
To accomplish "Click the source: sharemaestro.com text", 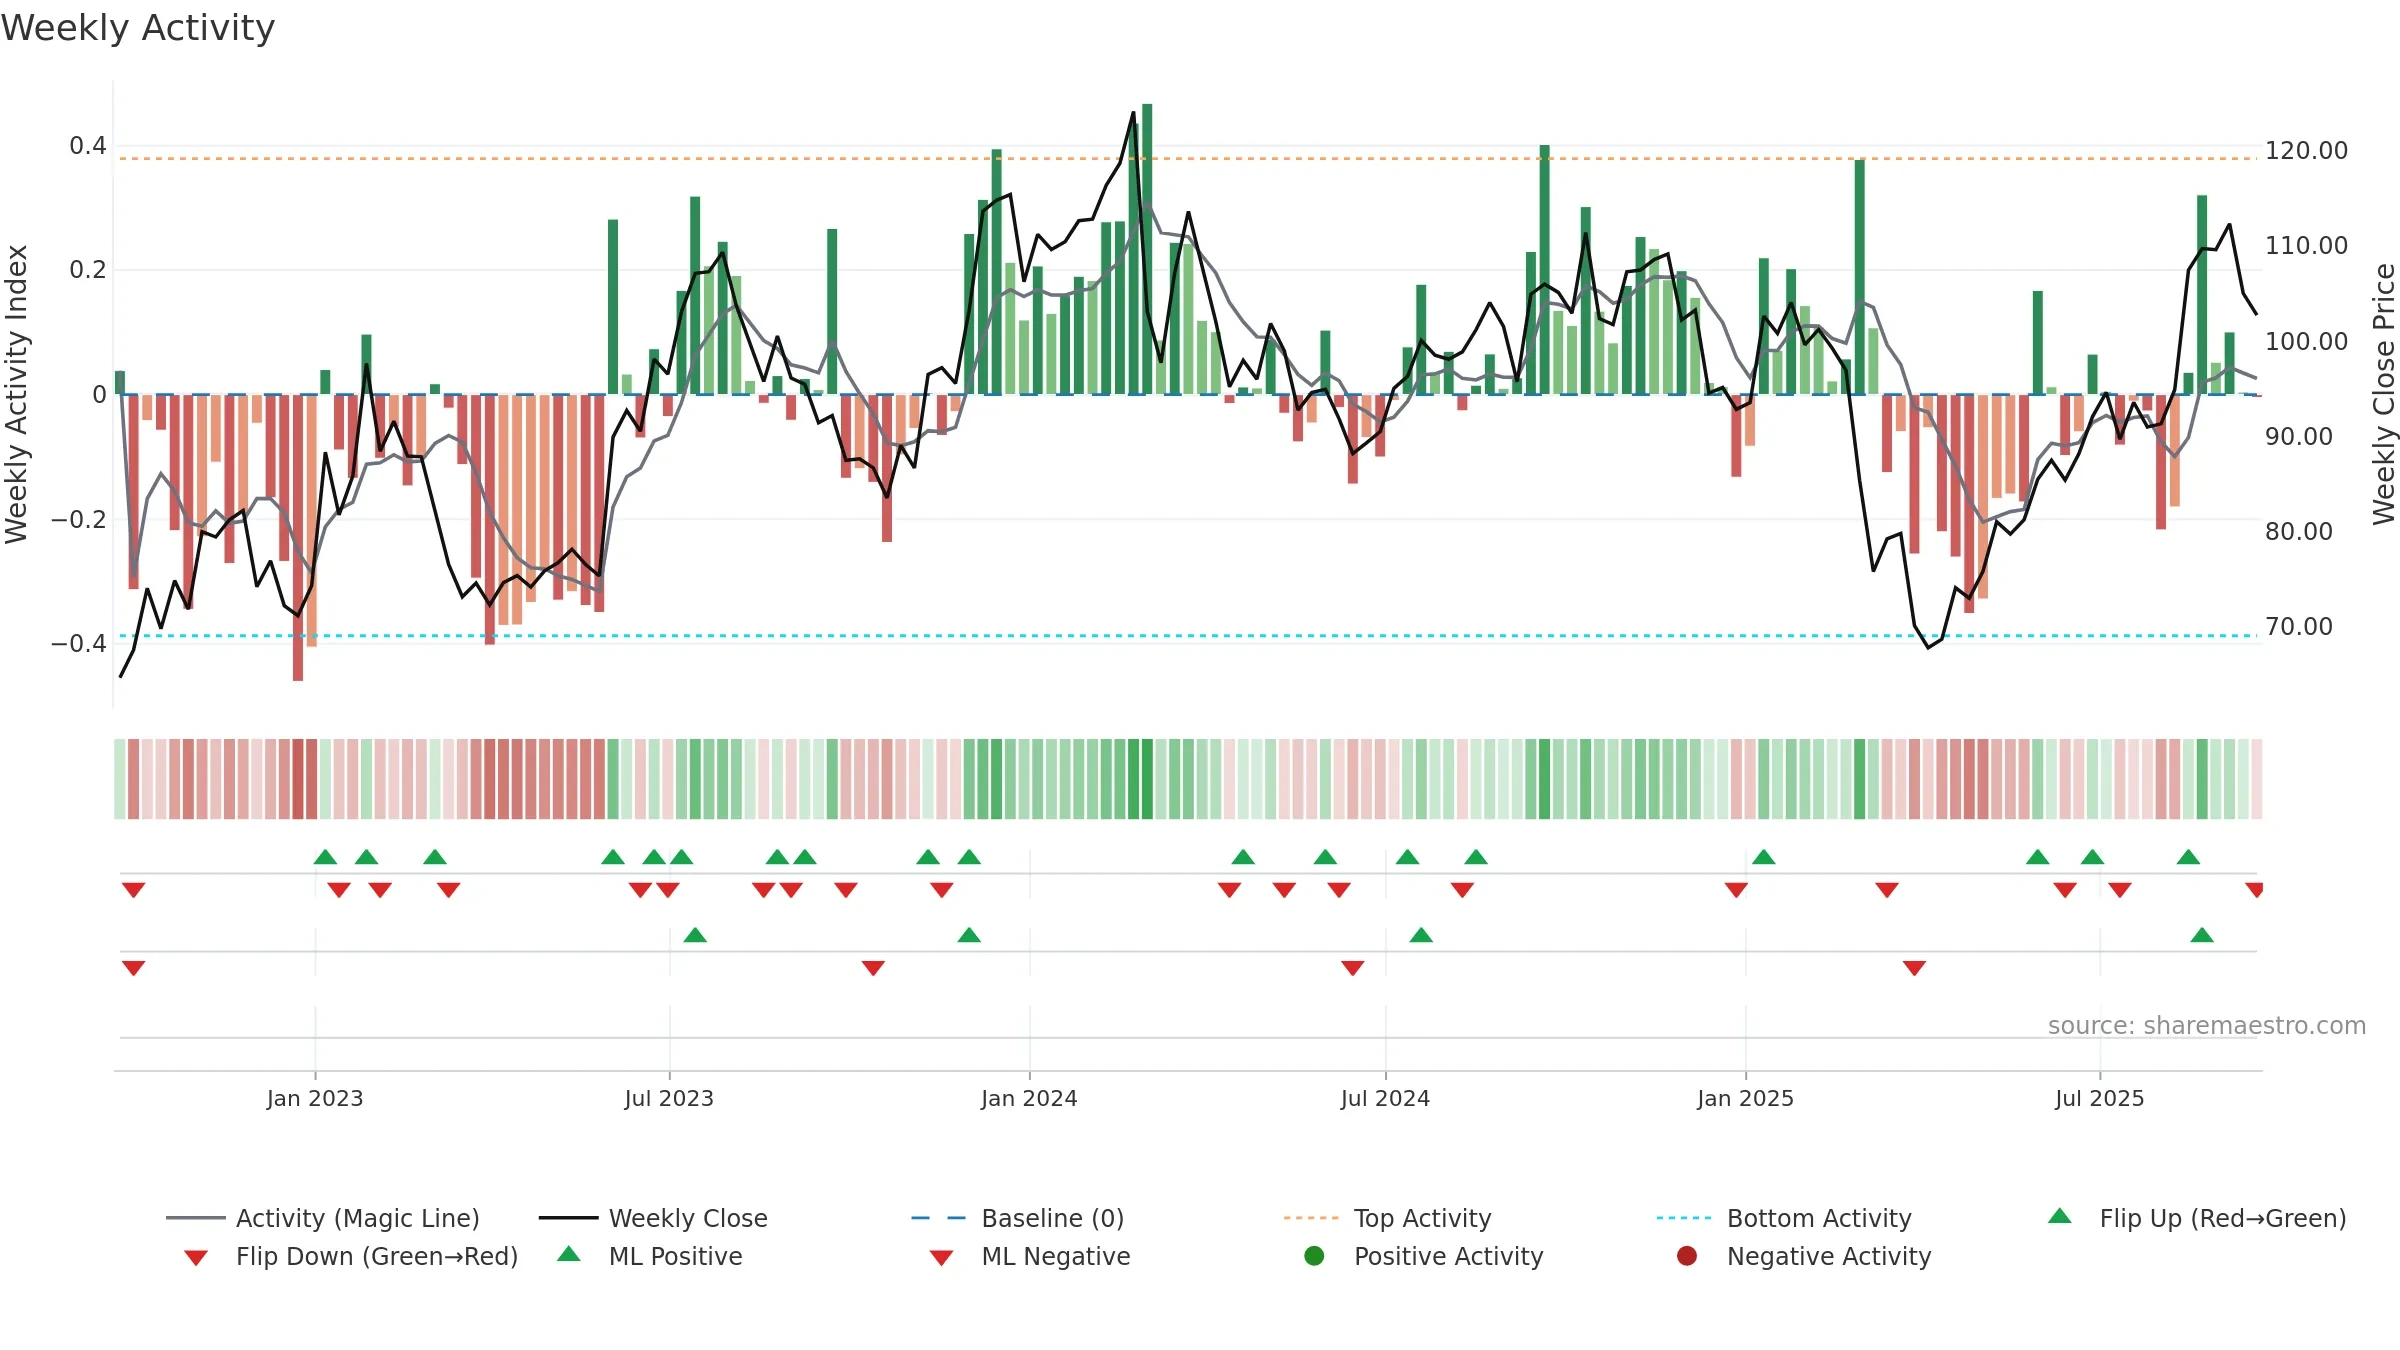I will click(x=2207, y=1026).
